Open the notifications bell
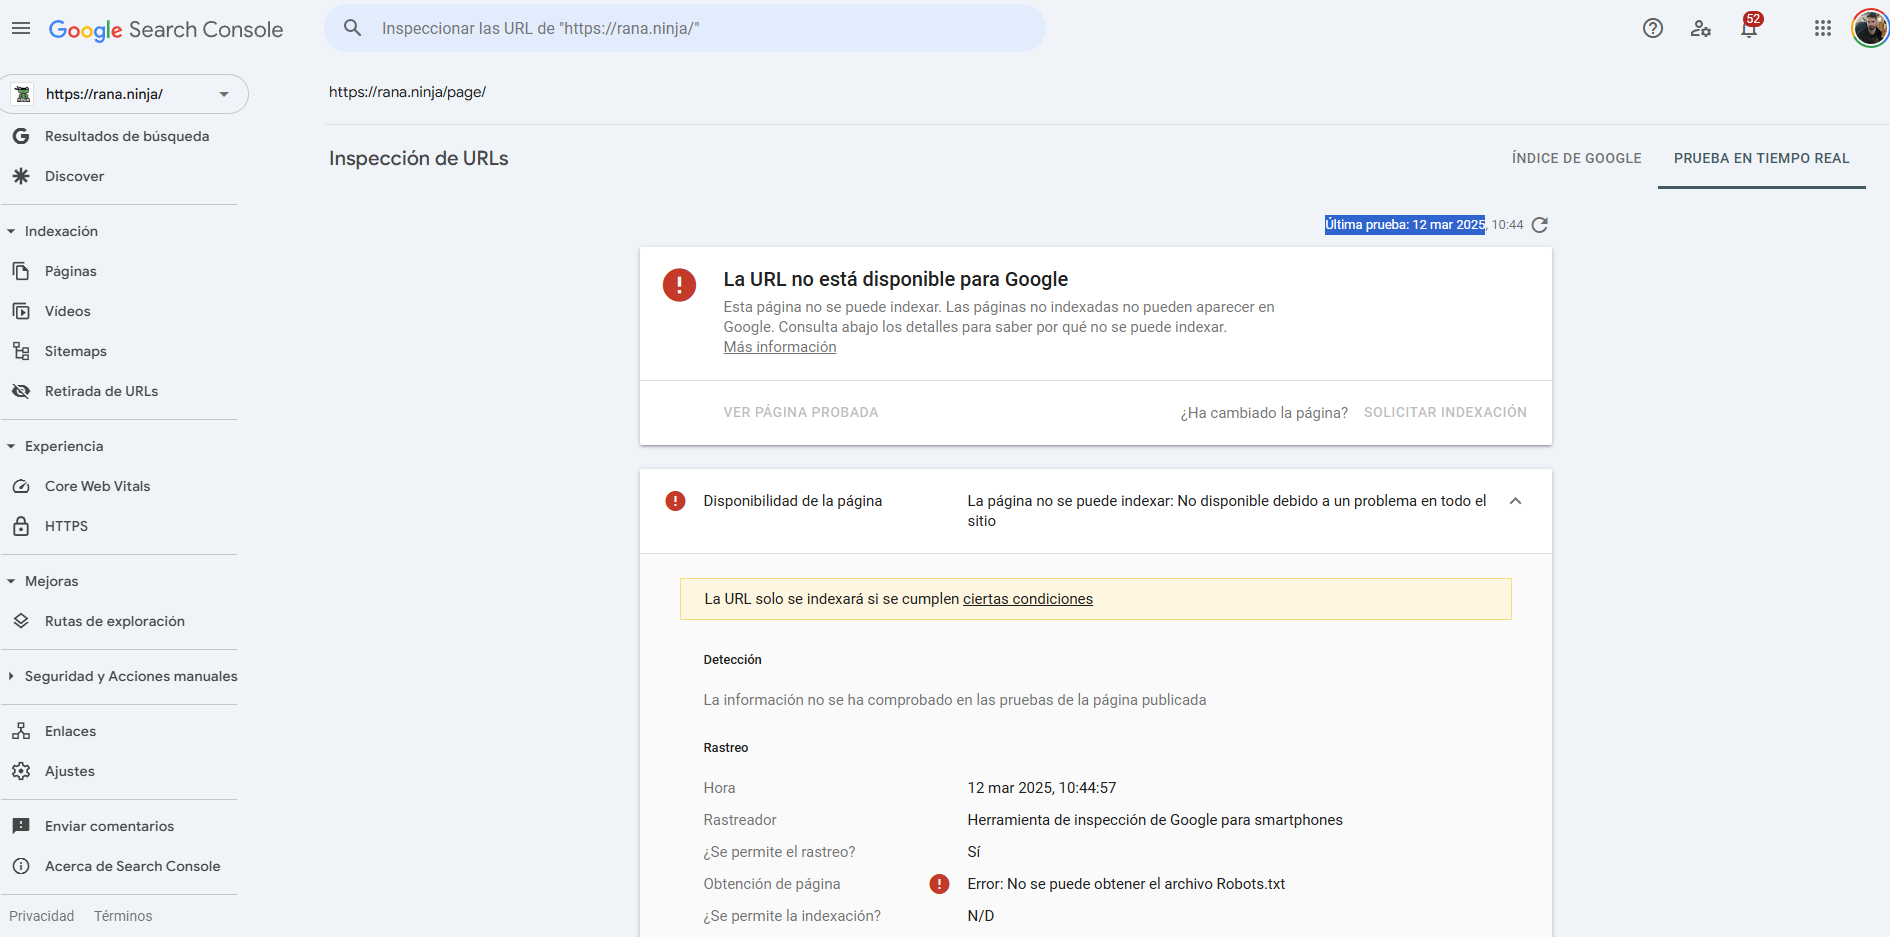The width and height of the screenshot is (1890, 937). (x=1748, y=28)
